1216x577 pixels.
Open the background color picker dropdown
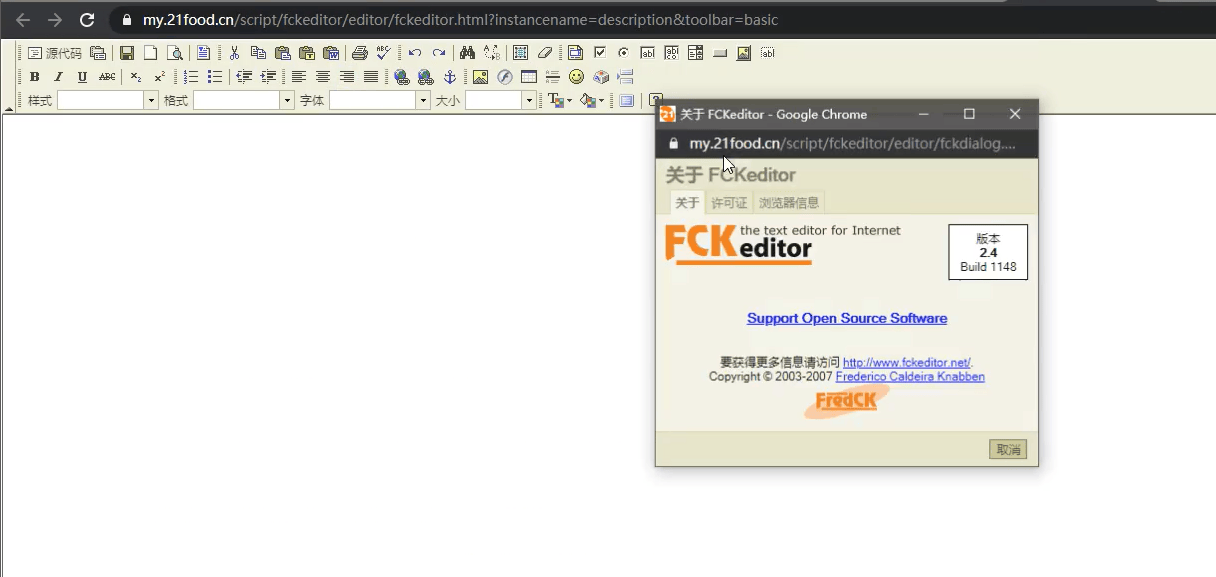[592, 101]
